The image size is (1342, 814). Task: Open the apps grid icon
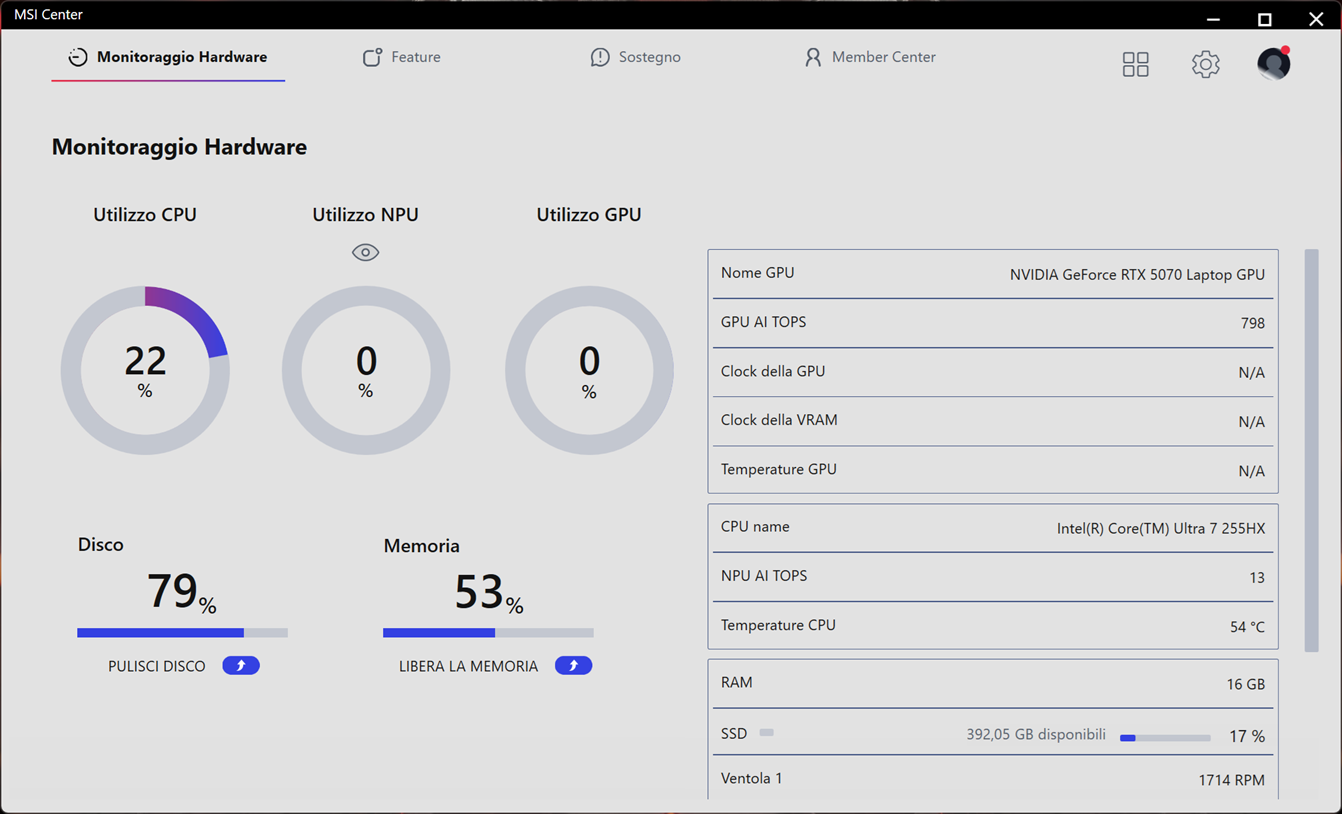pyautogui.click(x=1135, y=64)
